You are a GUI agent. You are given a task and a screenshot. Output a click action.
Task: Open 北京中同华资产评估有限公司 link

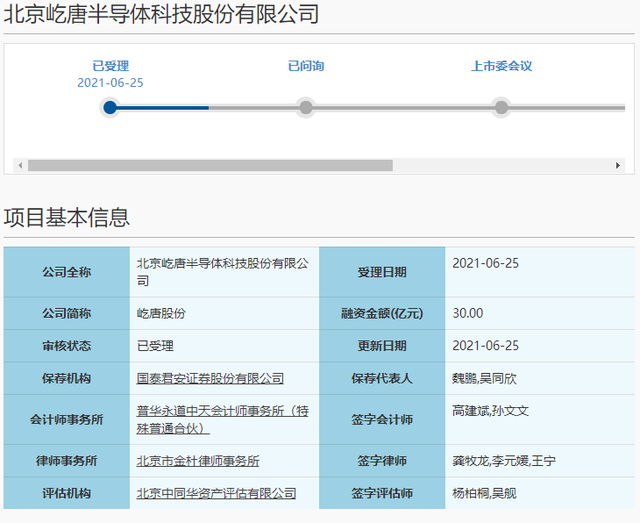pos(216,493)
